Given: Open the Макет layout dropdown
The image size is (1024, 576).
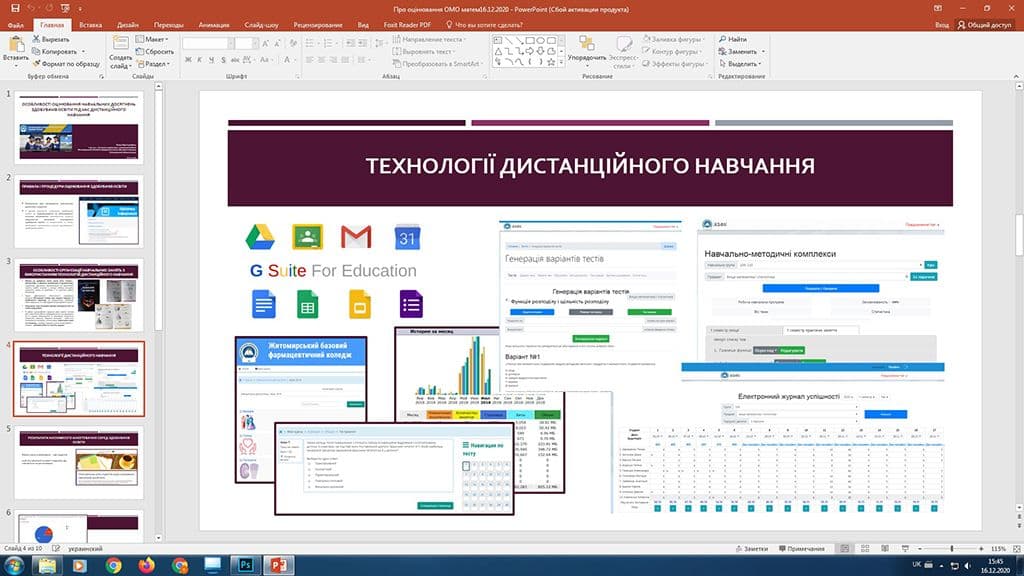Looking at the screenshot, I should 152,39.
